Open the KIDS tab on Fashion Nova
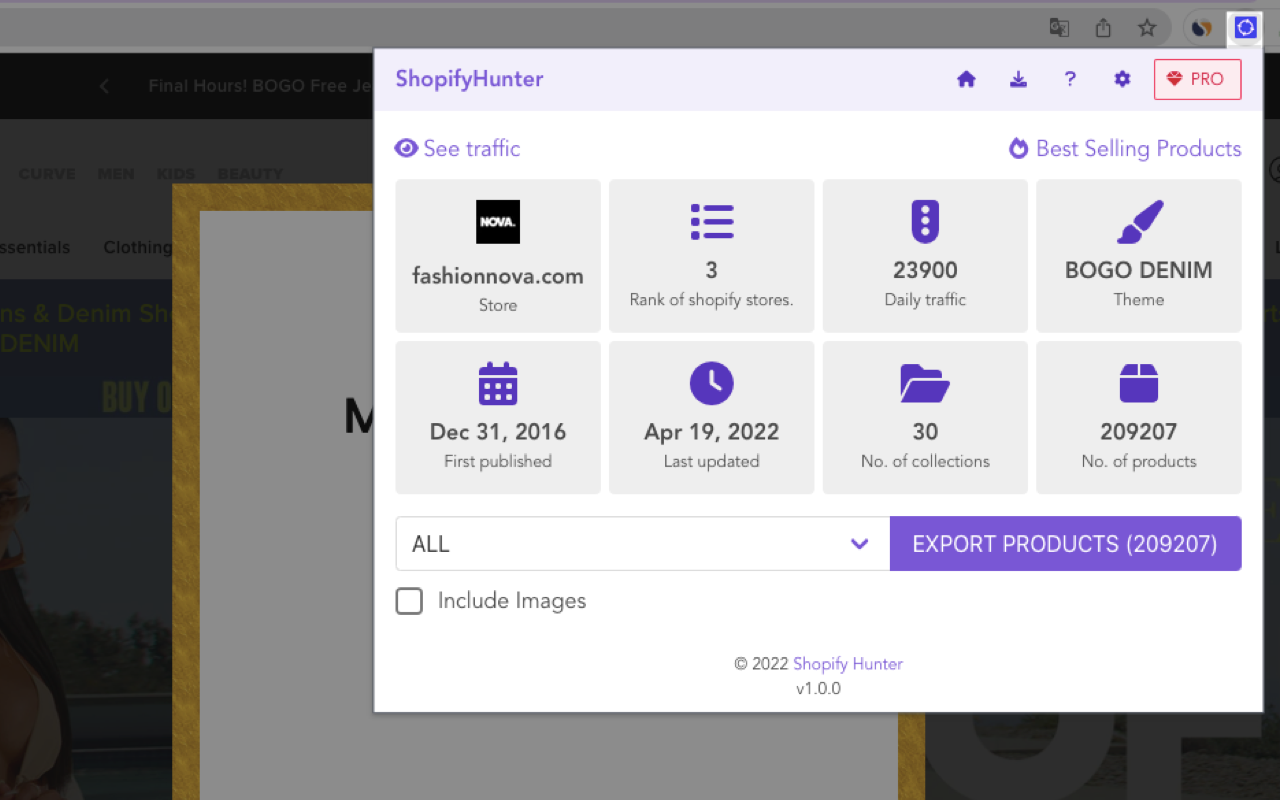Image resolution: width=1280 pixels, height=800 pixels. point(176,174)
